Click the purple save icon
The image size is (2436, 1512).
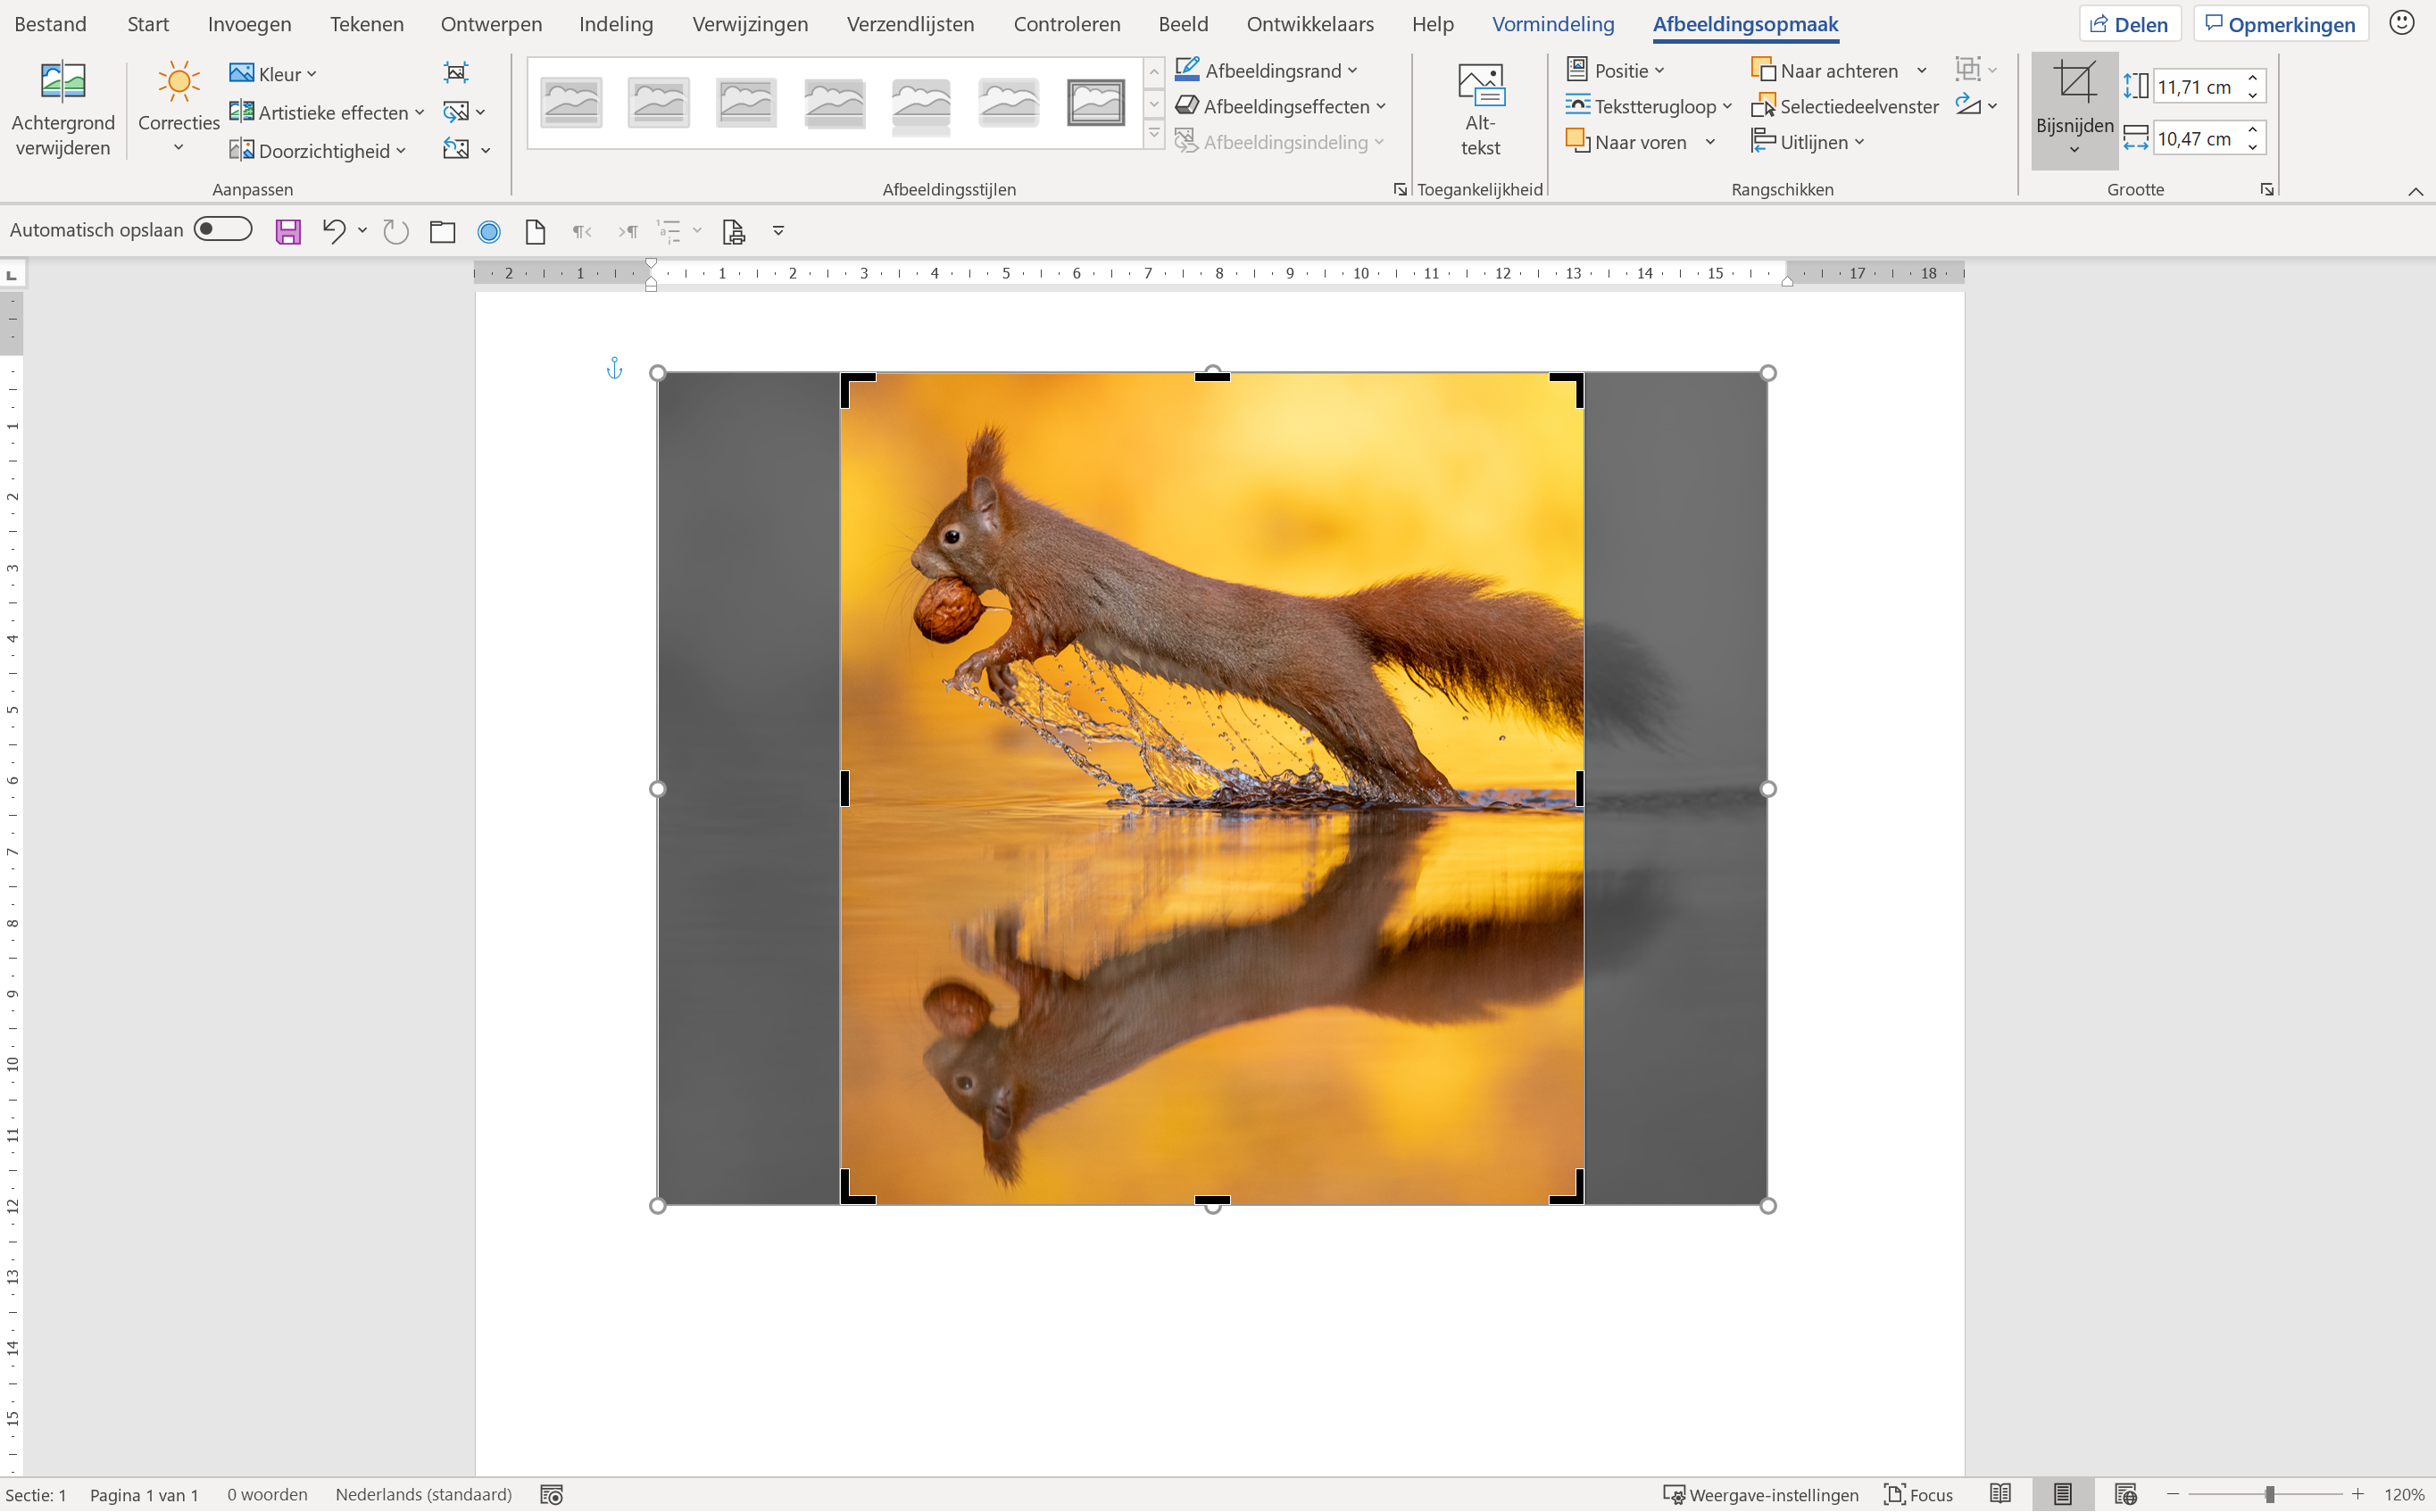288,232
